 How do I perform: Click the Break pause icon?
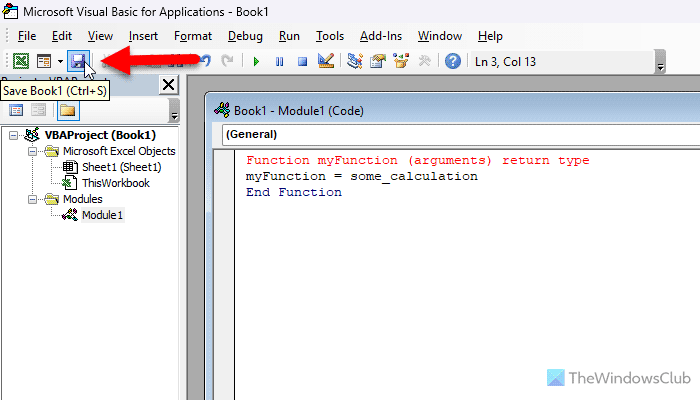tap(279, 61)
